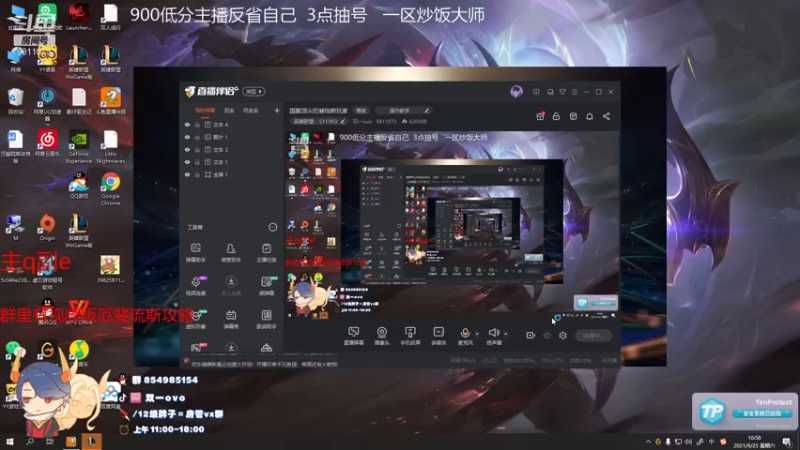800x450 pixels.
Task: Click the TenProtect popup at desktop corner
Action: tap(744, 411)
